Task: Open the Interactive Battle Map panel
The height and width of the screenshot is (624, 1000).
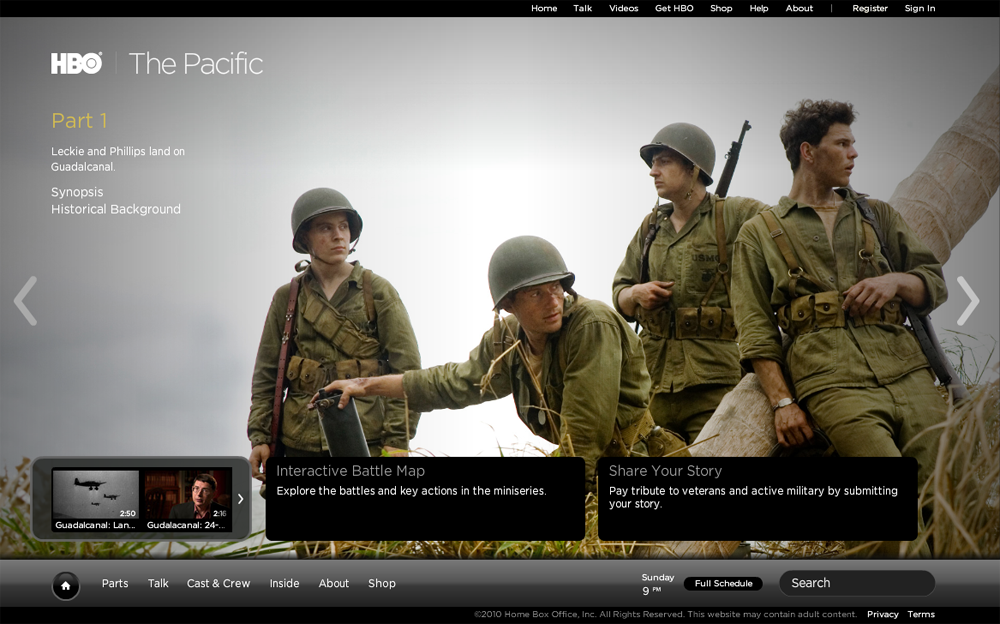Action: [x=425, y=499]
